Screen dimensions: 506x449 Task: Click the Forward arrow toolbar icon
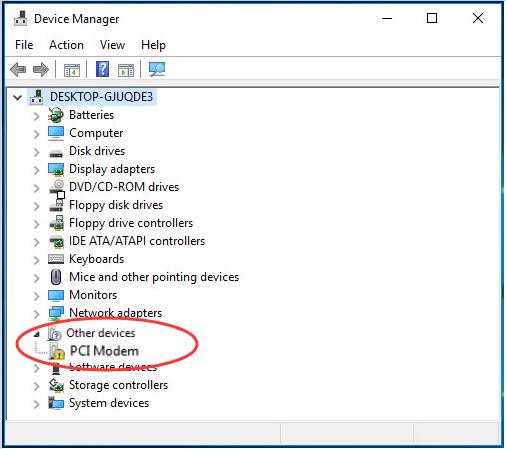click(x=41, y=70)
